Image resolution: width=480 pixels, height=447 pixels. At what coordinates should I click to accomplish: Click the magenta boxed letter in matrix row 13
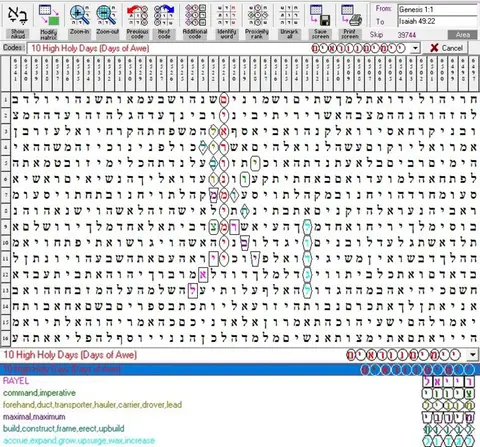[x=193, y=291]
